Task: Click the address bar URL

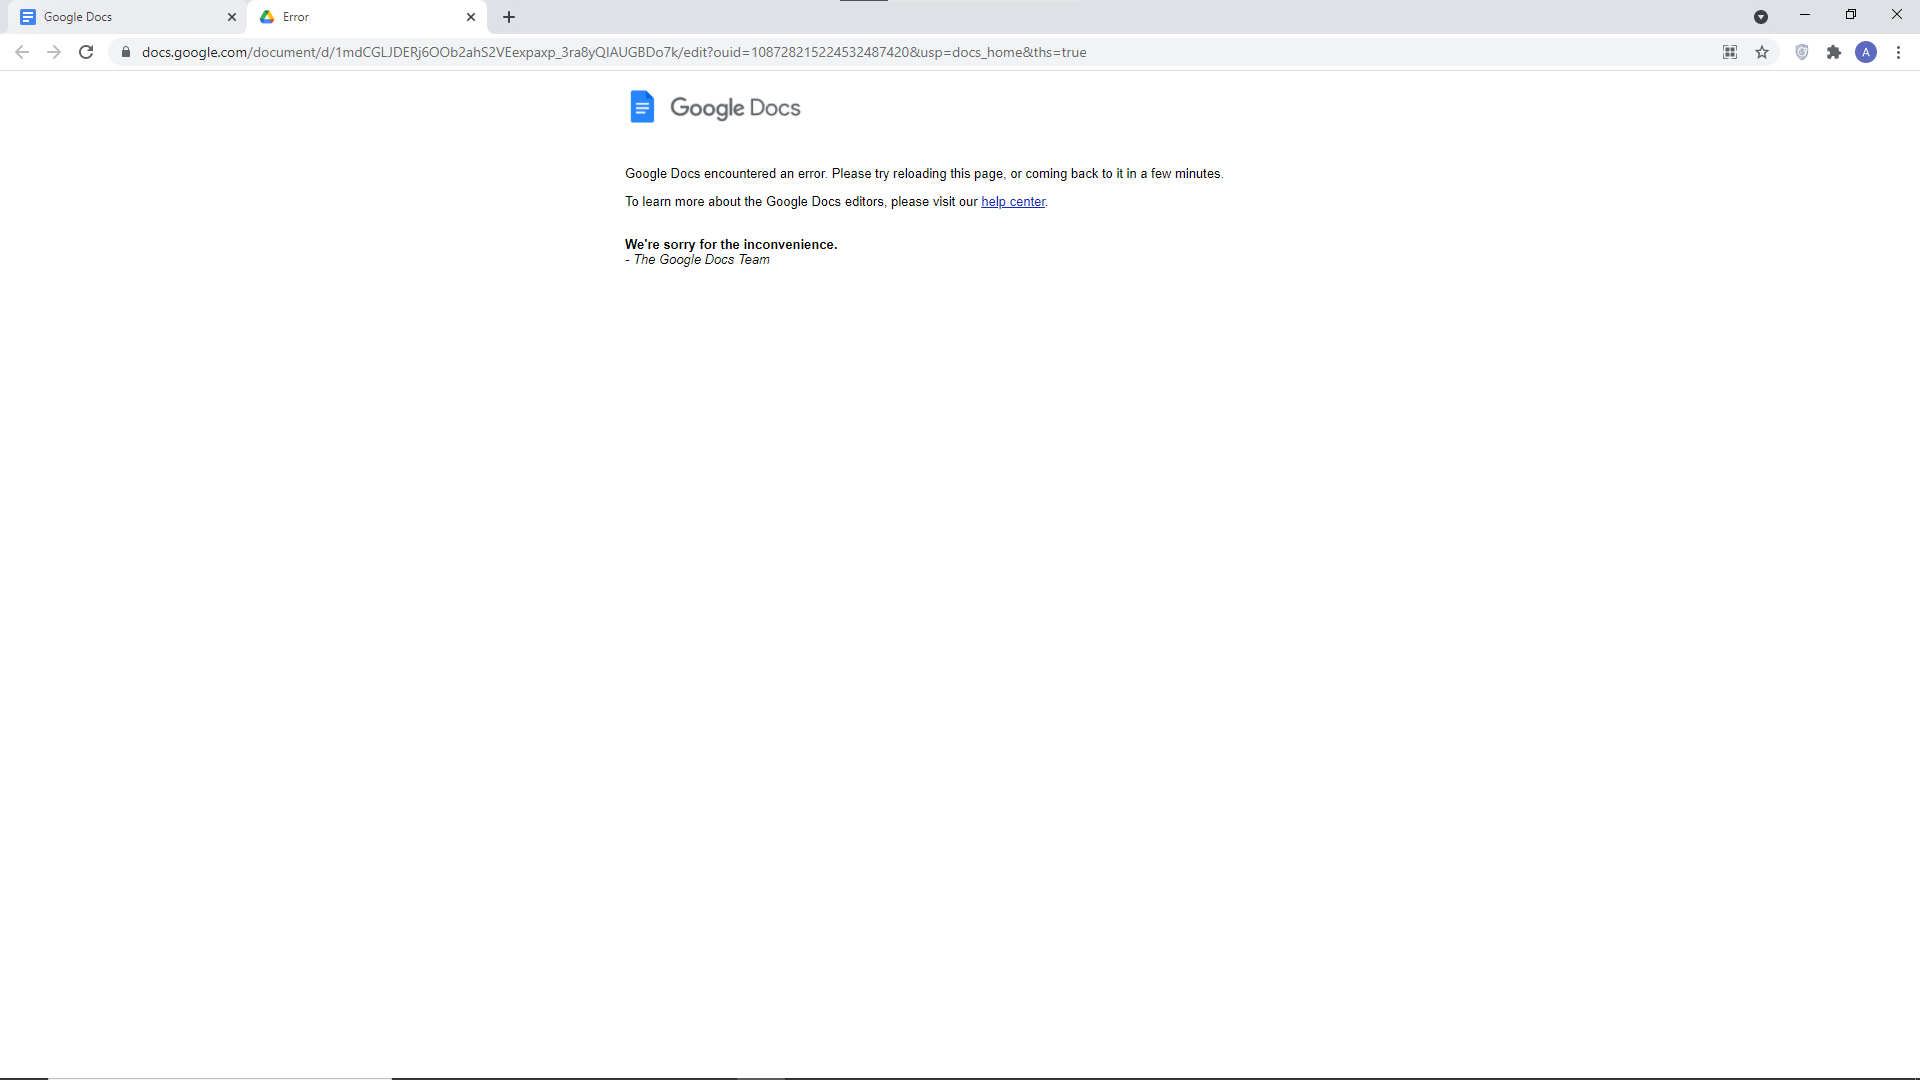Action: [x=614, y=52]
